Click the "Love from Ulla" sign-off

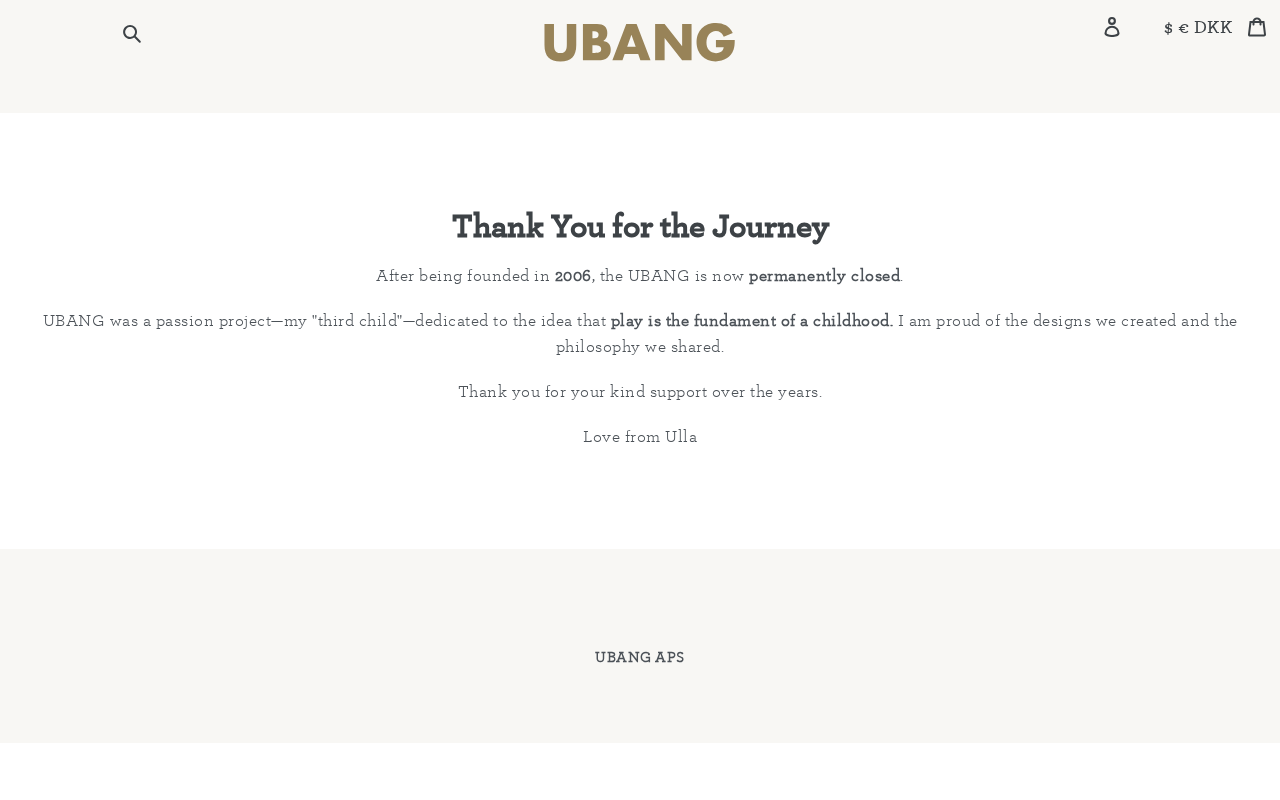(x=640, y=437)
